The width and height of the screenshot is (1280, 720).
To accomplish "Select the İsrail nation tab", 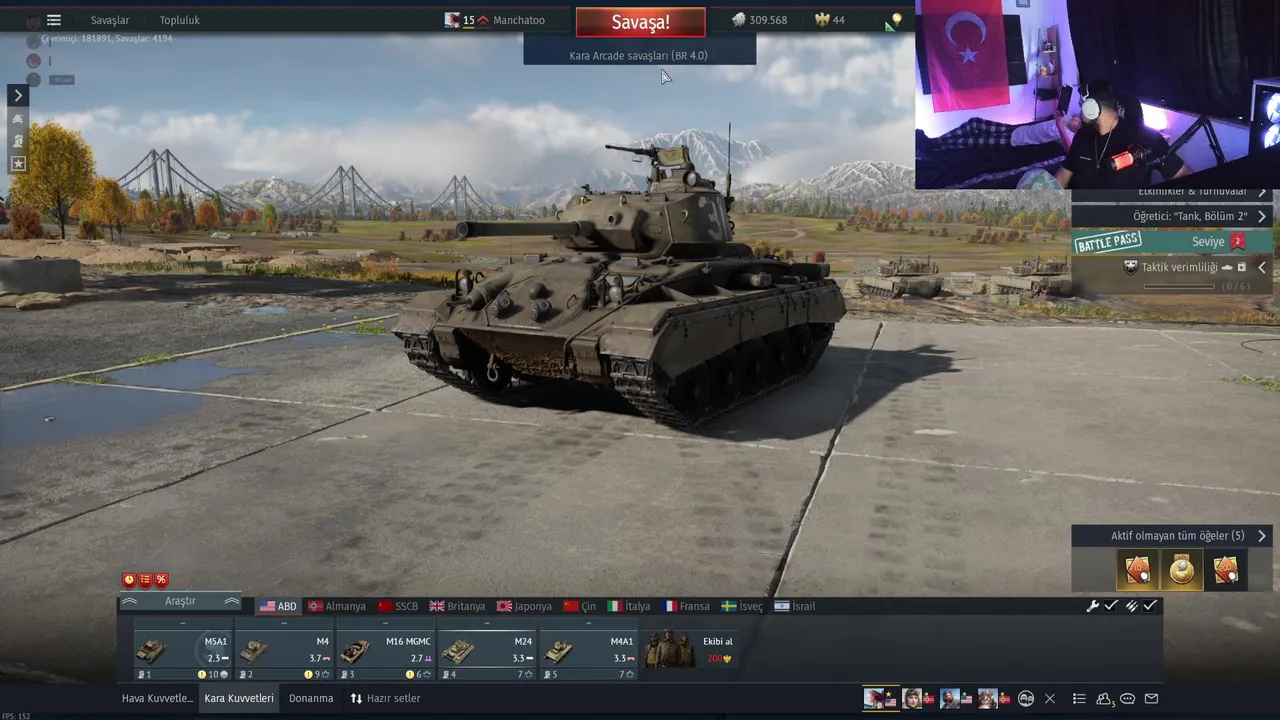I will [796, 606].
